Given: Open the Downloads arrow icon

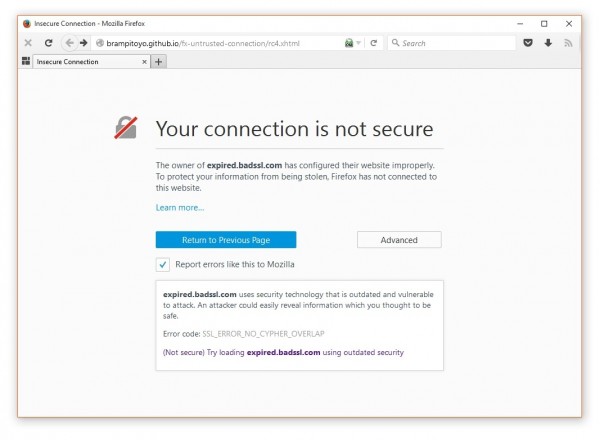Looking at the screenshot, I should [x=548, y=43].
